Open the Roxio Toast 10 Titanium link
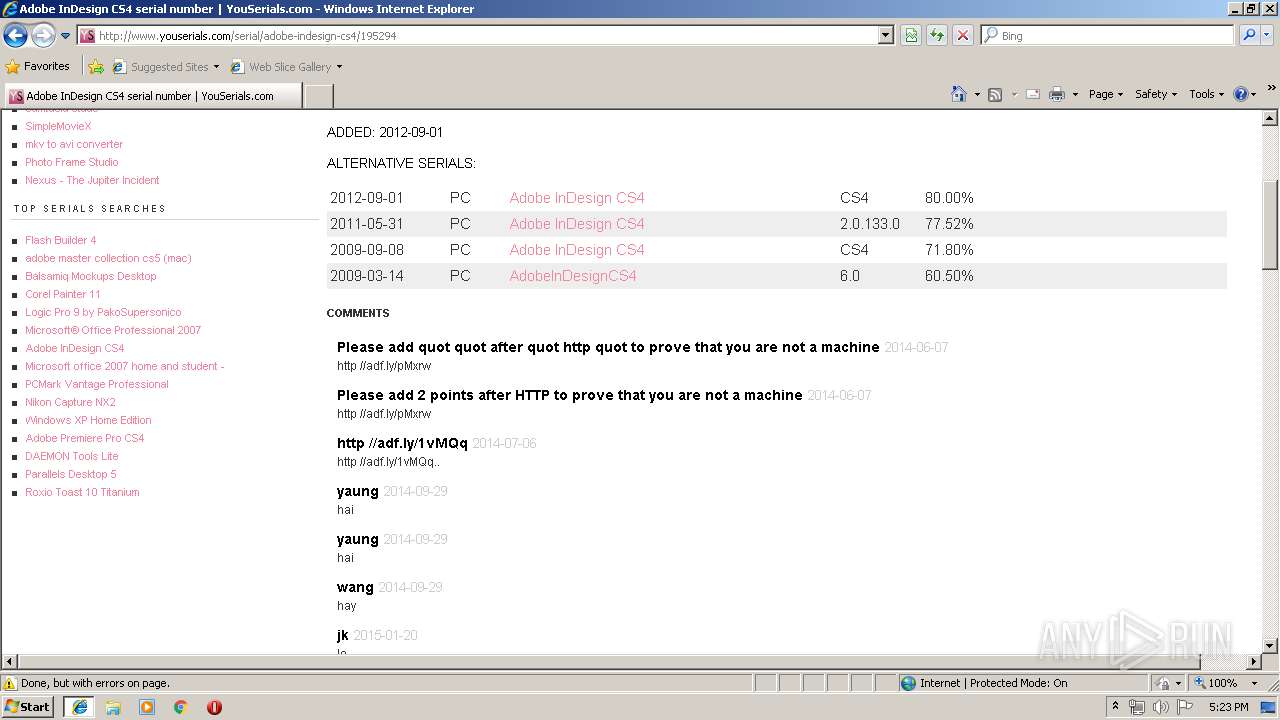 (82, 492)
